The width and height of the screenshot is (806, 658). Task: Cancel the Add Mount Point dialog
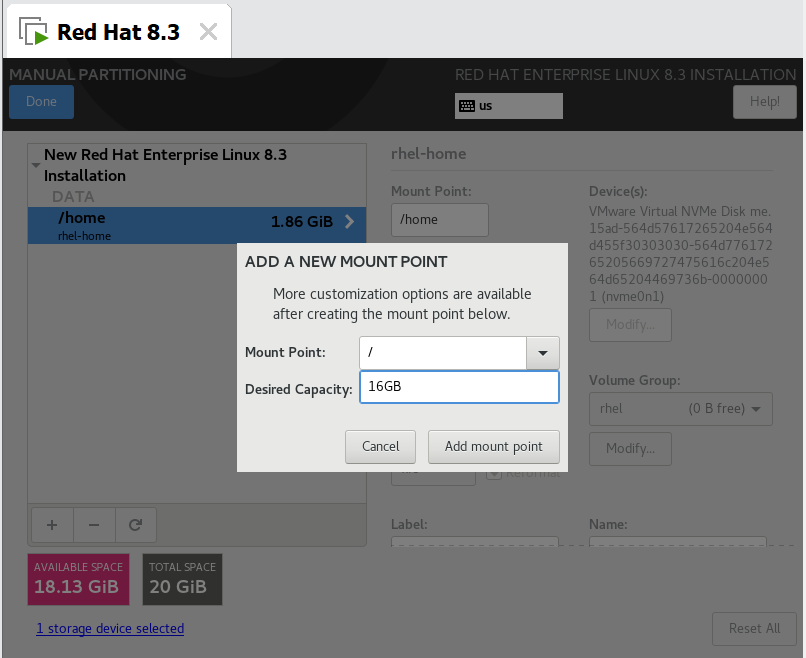(380, 447)
